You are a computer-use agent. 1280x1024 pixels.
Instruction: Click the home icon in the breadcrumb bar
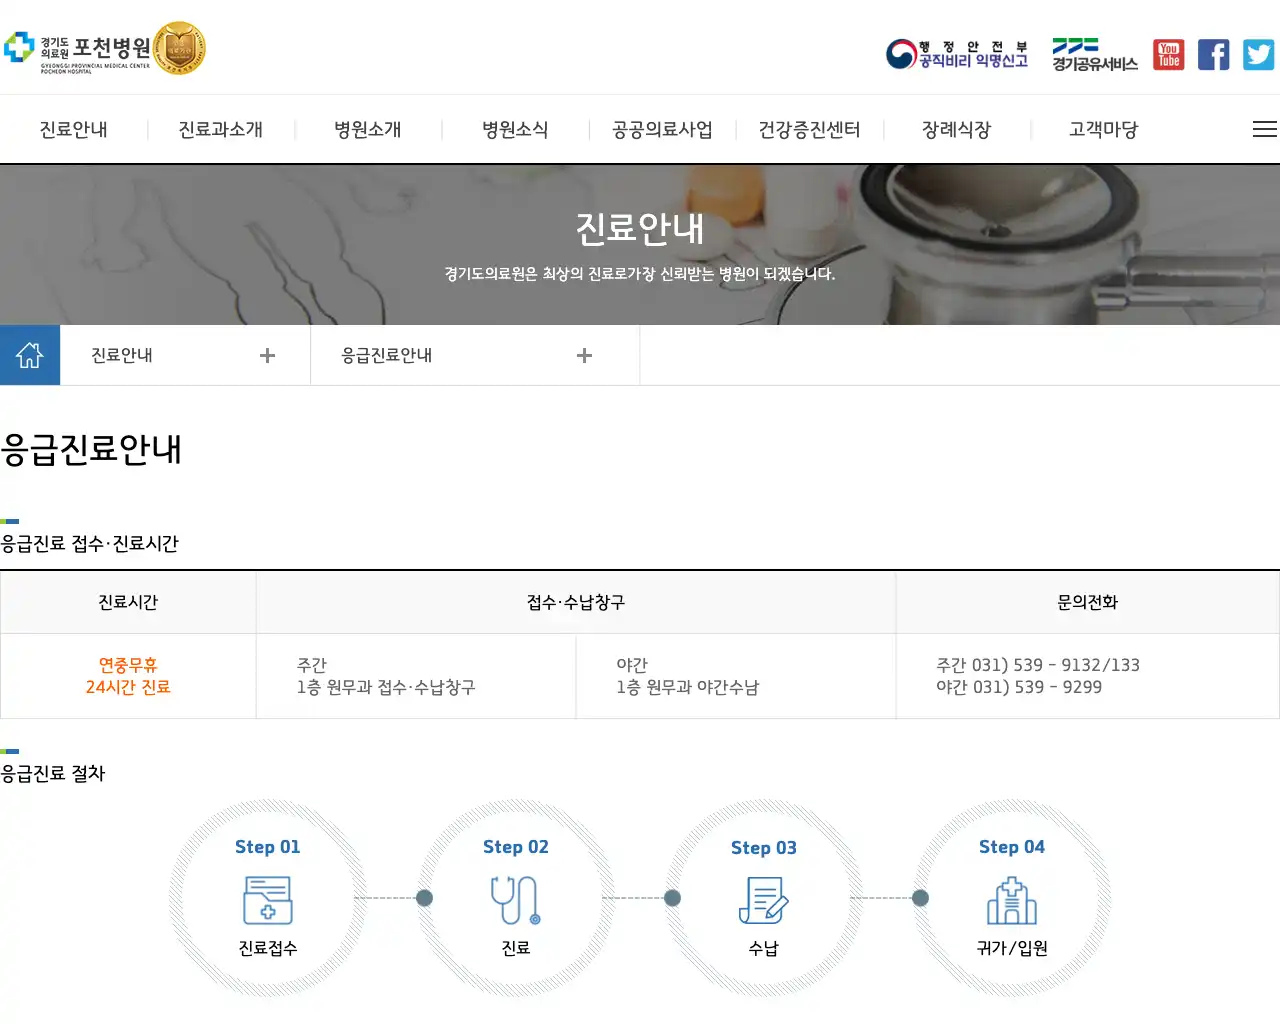point(30,354)
